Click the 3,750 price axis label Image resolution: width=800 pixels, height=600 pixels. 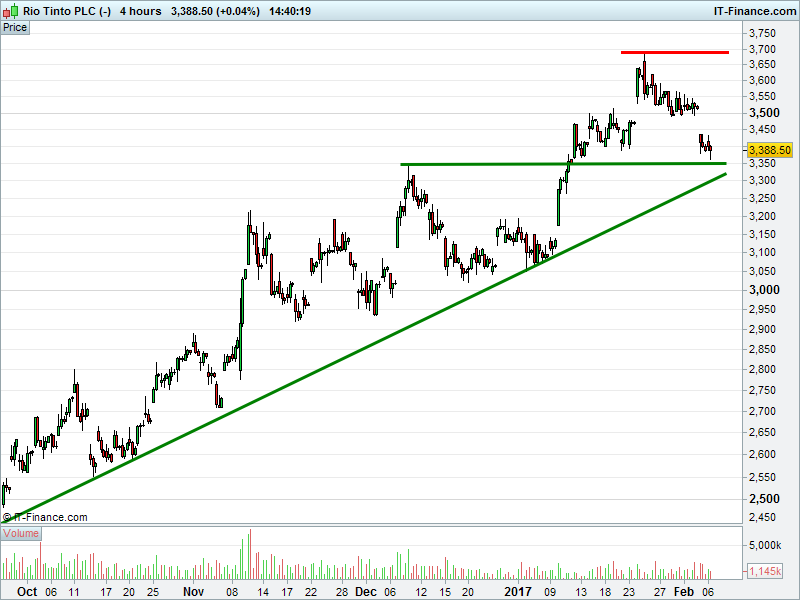click(762, 33)
